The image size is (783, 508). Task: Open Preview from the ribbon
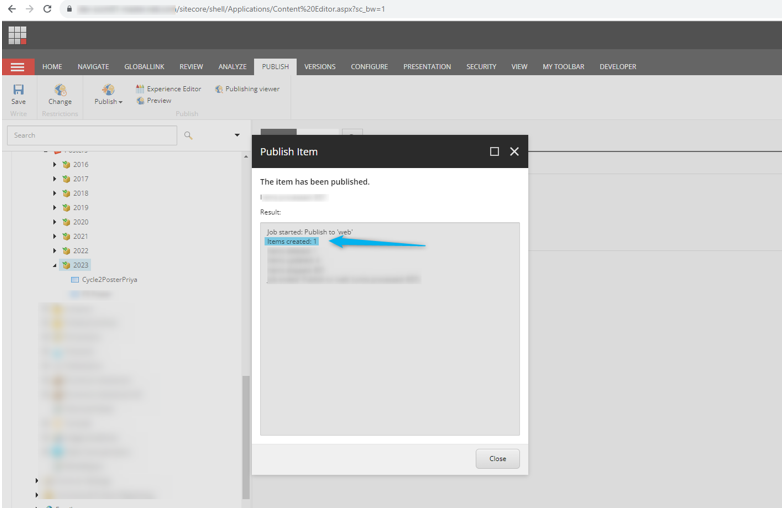(154, 100)
